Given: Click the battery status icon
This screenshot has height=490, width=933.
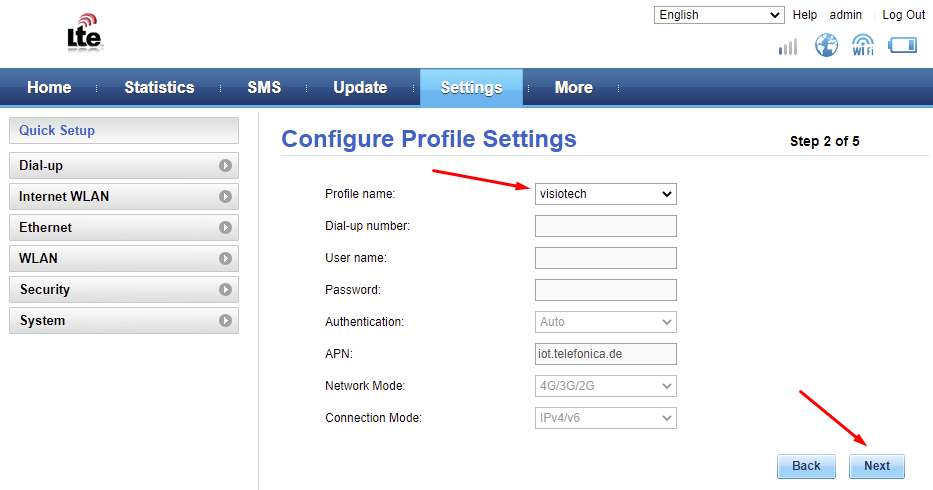Looking at the screenshot, I should tap(902, 45).
